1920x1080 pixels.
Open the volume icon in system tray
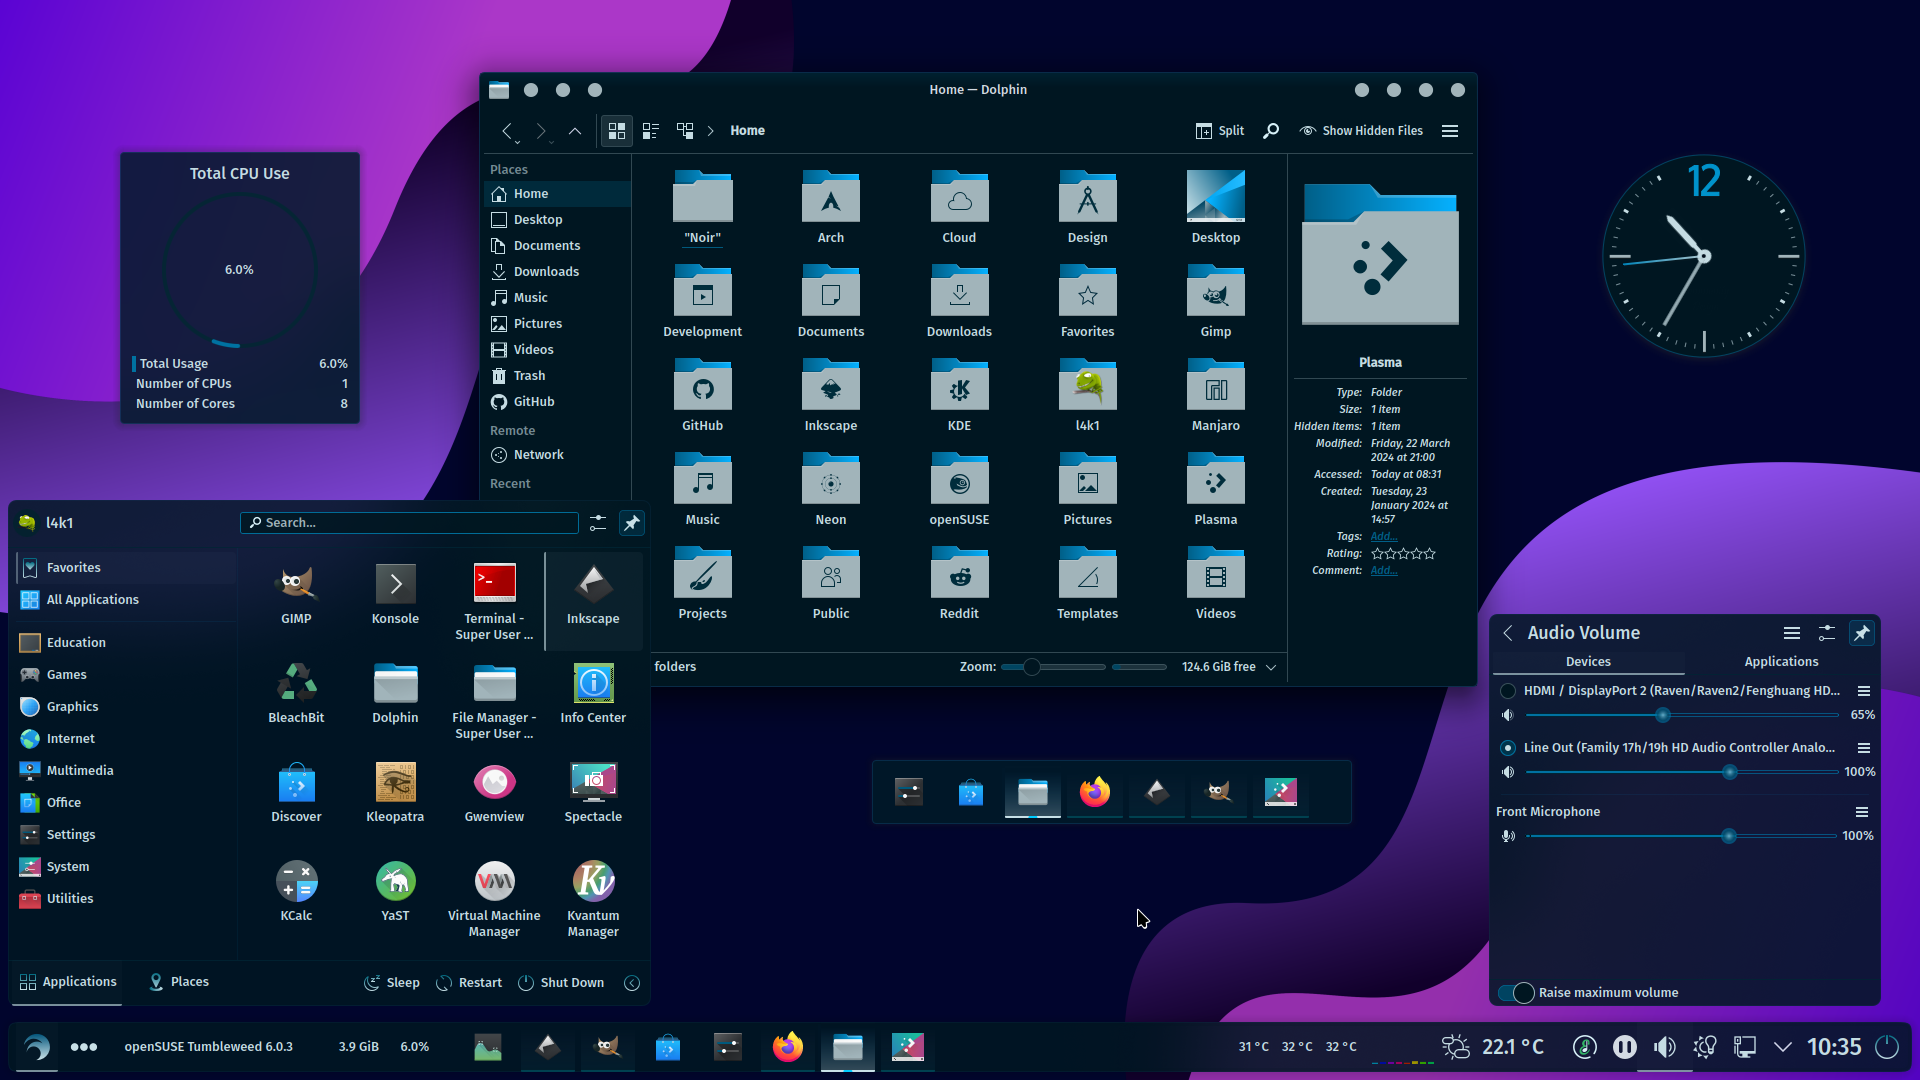1665,1047
